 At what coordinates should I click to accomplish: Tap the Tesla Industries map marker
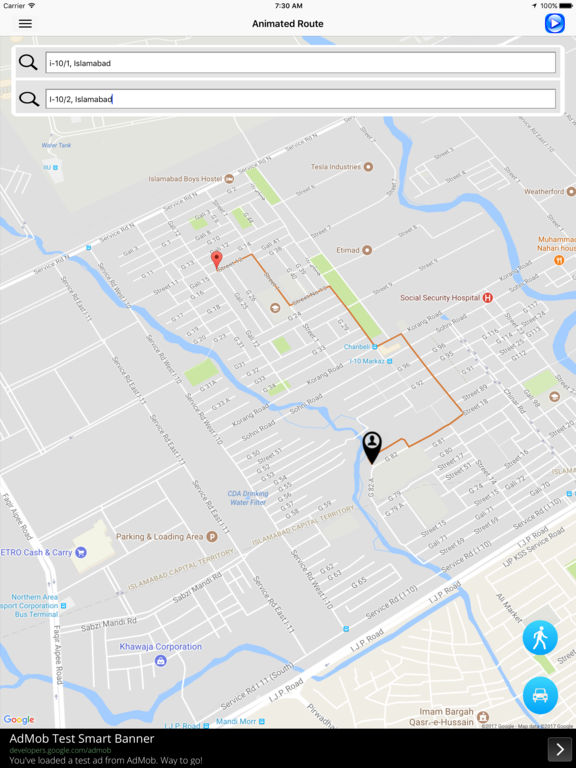pos(368,167)
